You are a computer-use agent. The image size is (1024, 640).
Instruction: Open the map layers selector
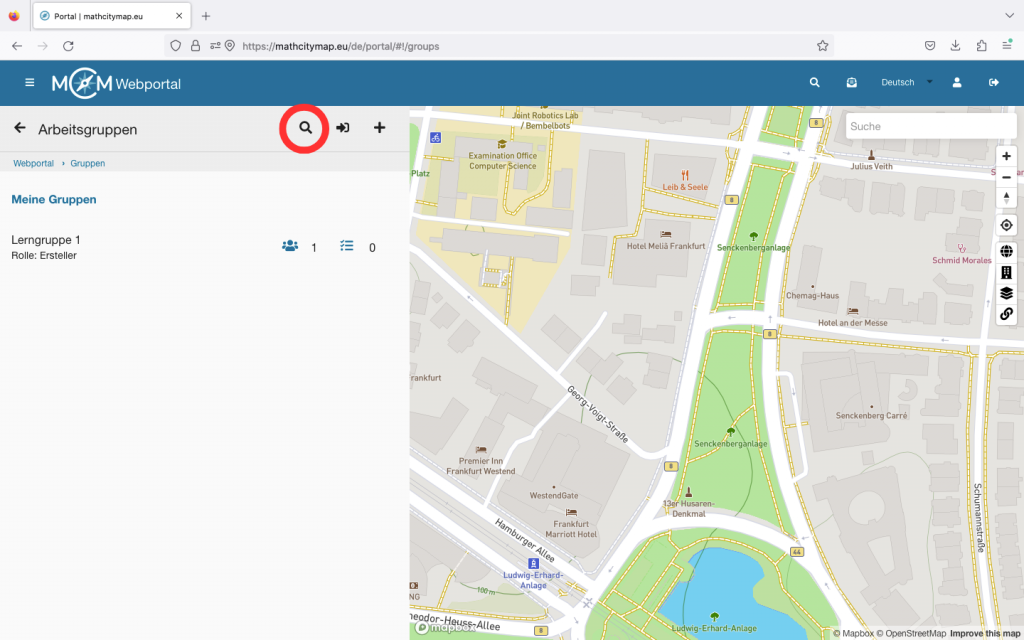[1006, 293]
